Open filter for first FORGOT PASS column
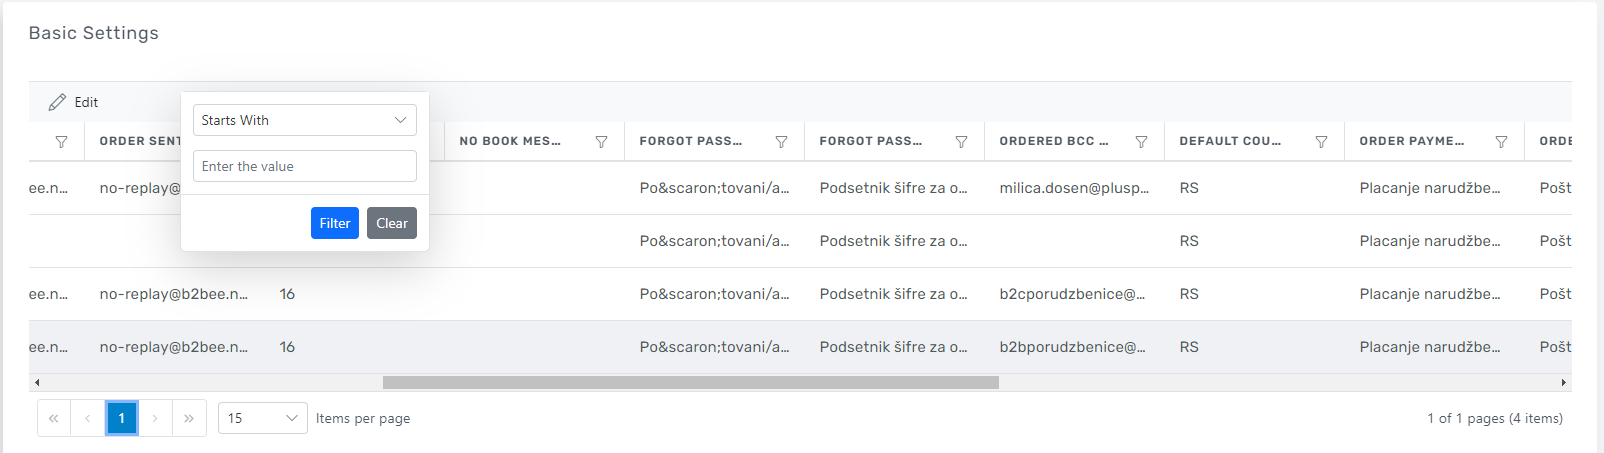 point(781,142)
